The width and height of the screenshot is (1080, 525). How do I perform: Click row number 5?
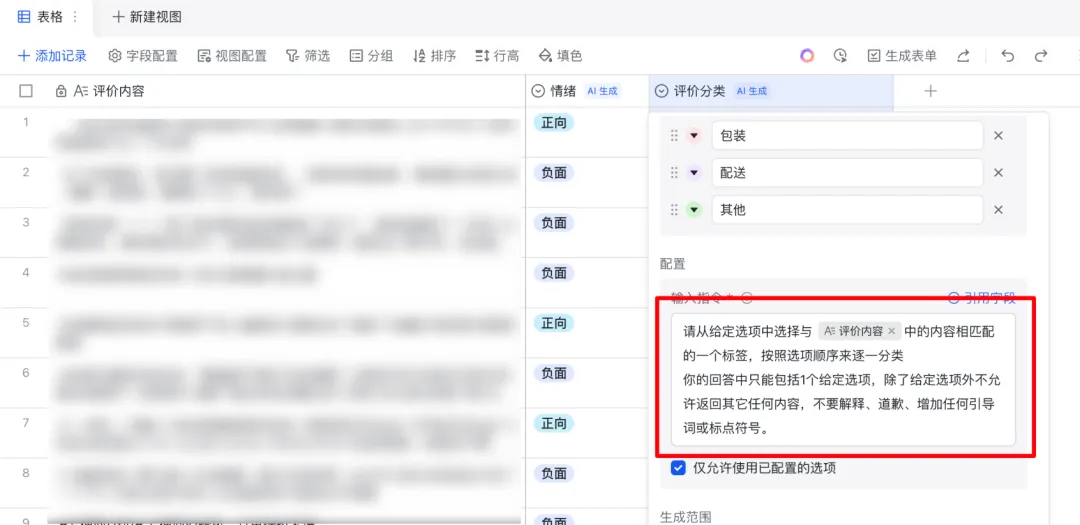pyautogui.click(x=26, y=323)
